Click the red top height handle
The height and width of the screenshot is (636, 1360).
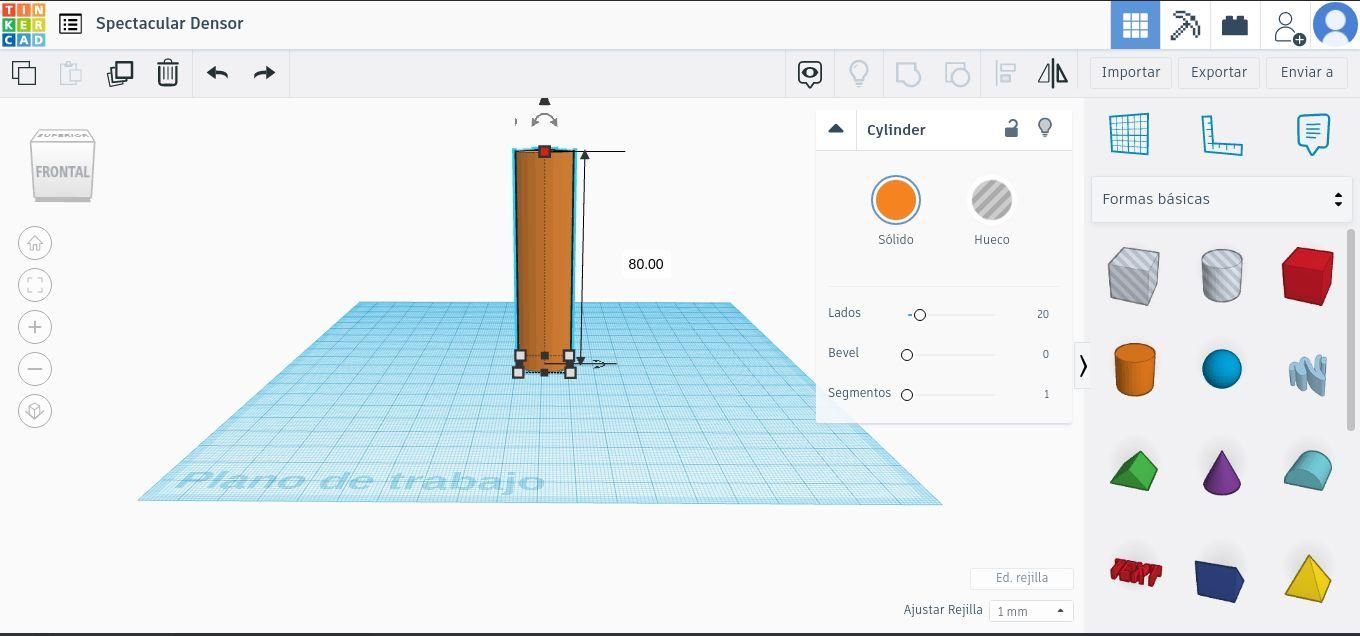coord(544,152)
